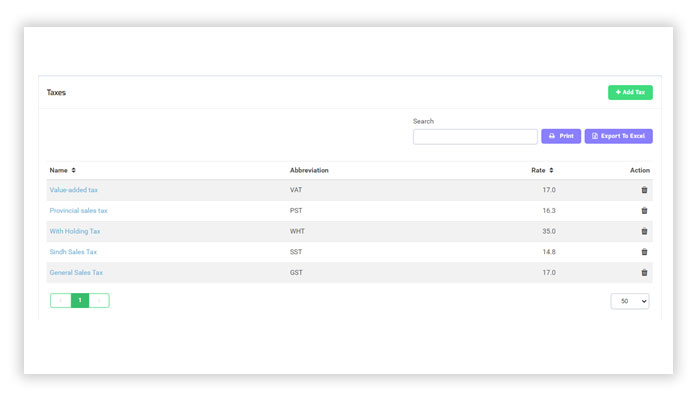
Task: Open the Sindh Sales Tax link
Action: 73,252
